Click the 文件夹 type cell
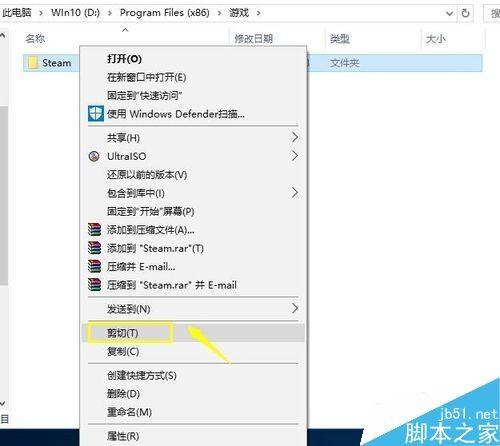The height and width of the screenshot is (446, 500). pos(344,63)
